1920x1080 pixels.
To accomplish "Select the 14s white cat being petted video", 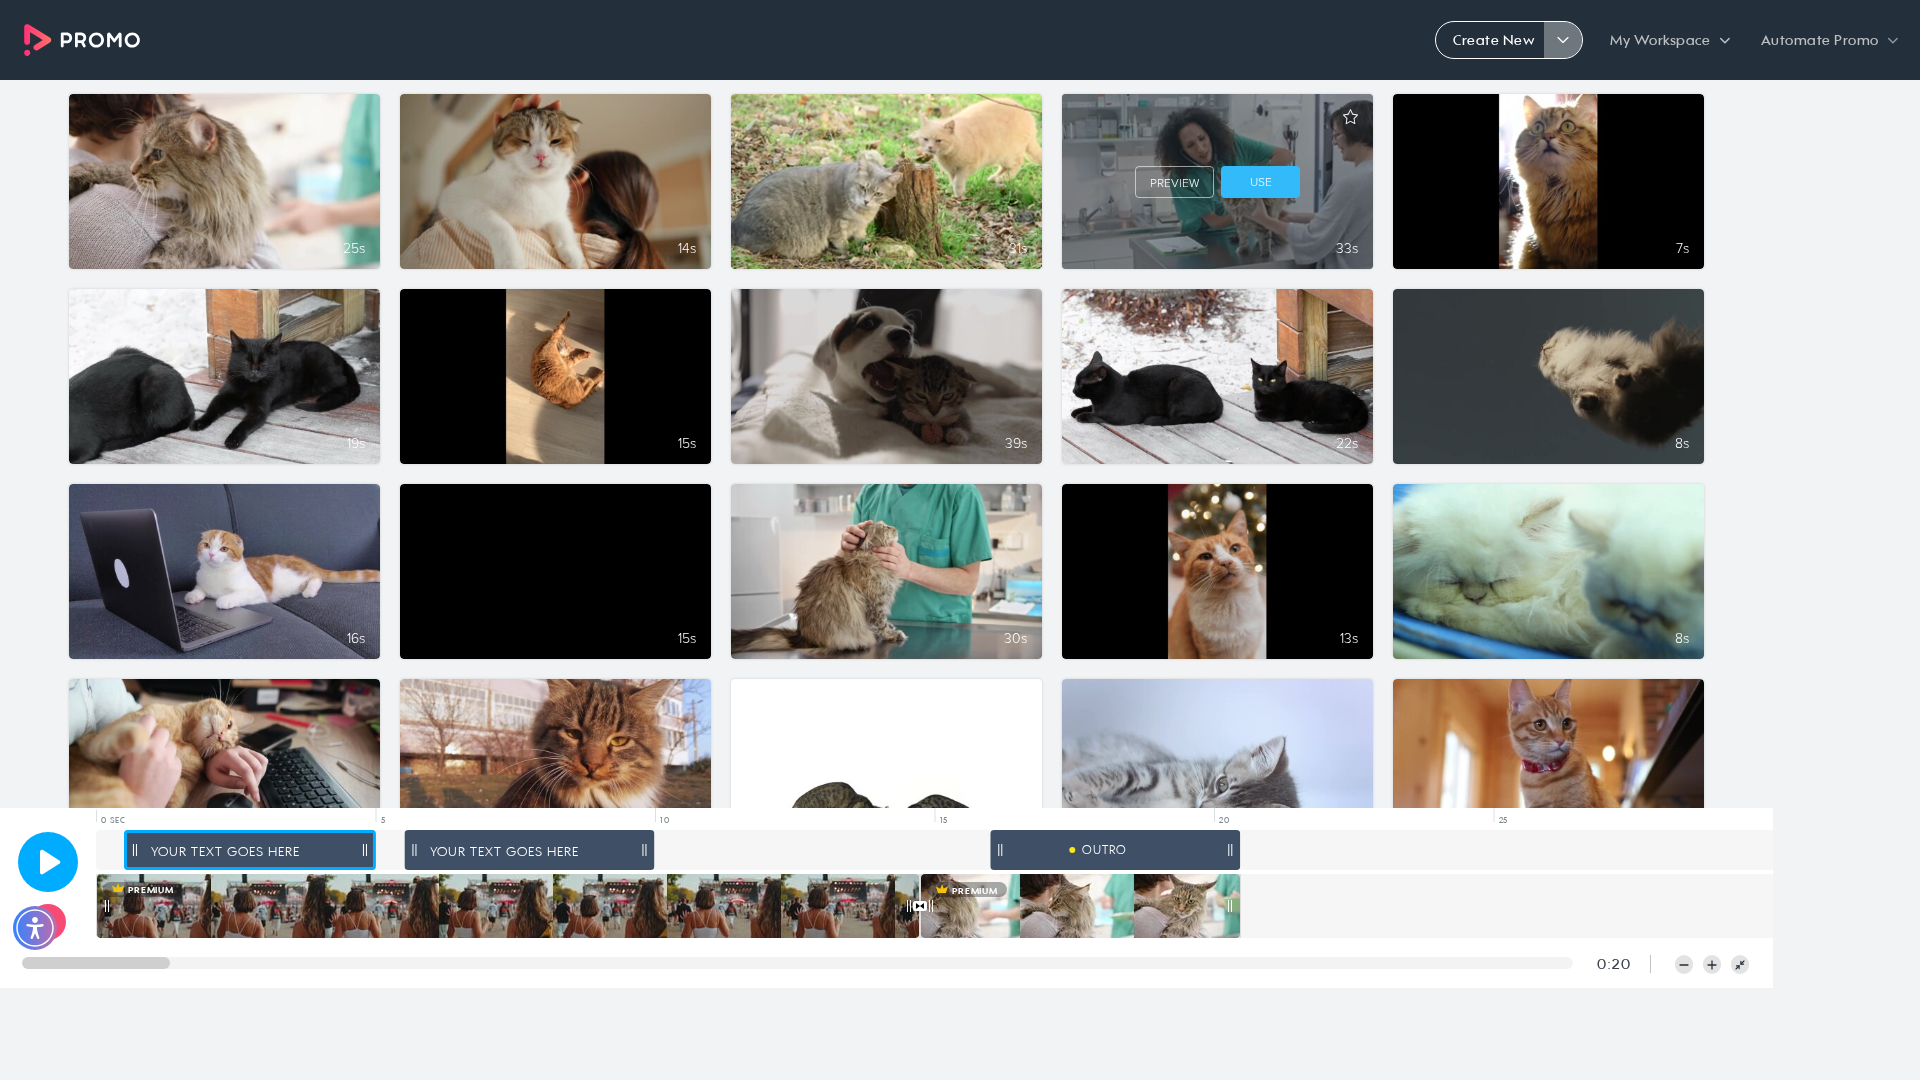I will click(x=555, y=181).
